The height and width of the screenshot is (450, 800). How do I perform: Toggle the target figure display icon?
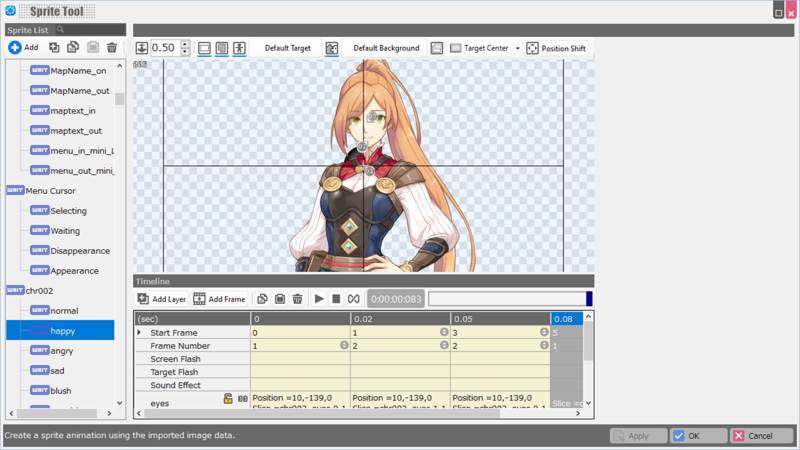click(239, 48)
